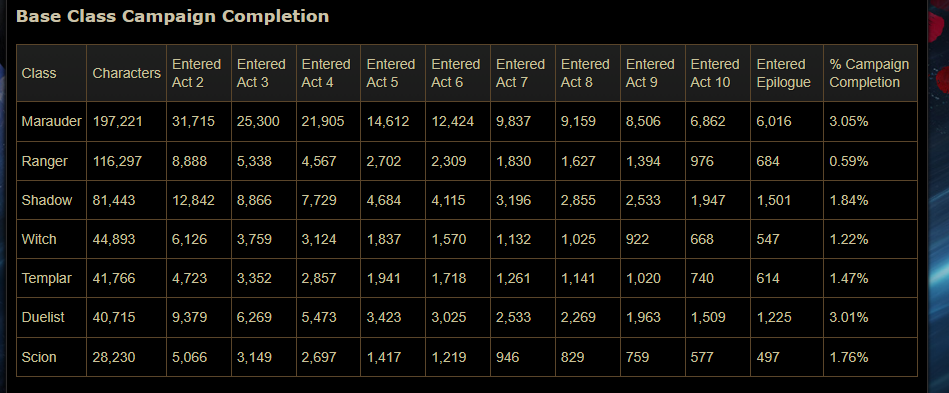This screenshot has height=393, width=949.
Task: Select the Base Class Campaign Completion heading
Action: tap(172, 16)
